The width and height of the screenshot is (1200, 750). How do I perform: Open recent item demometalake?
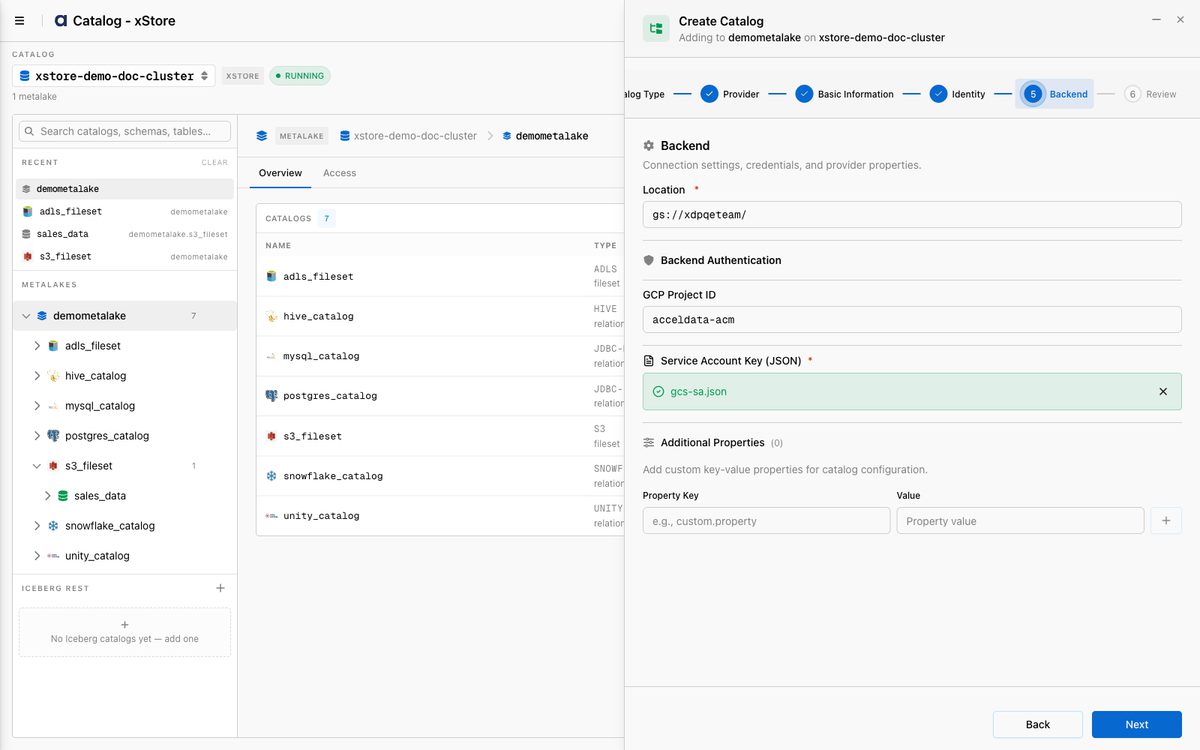pyautogui.click(x=125, y=189)
